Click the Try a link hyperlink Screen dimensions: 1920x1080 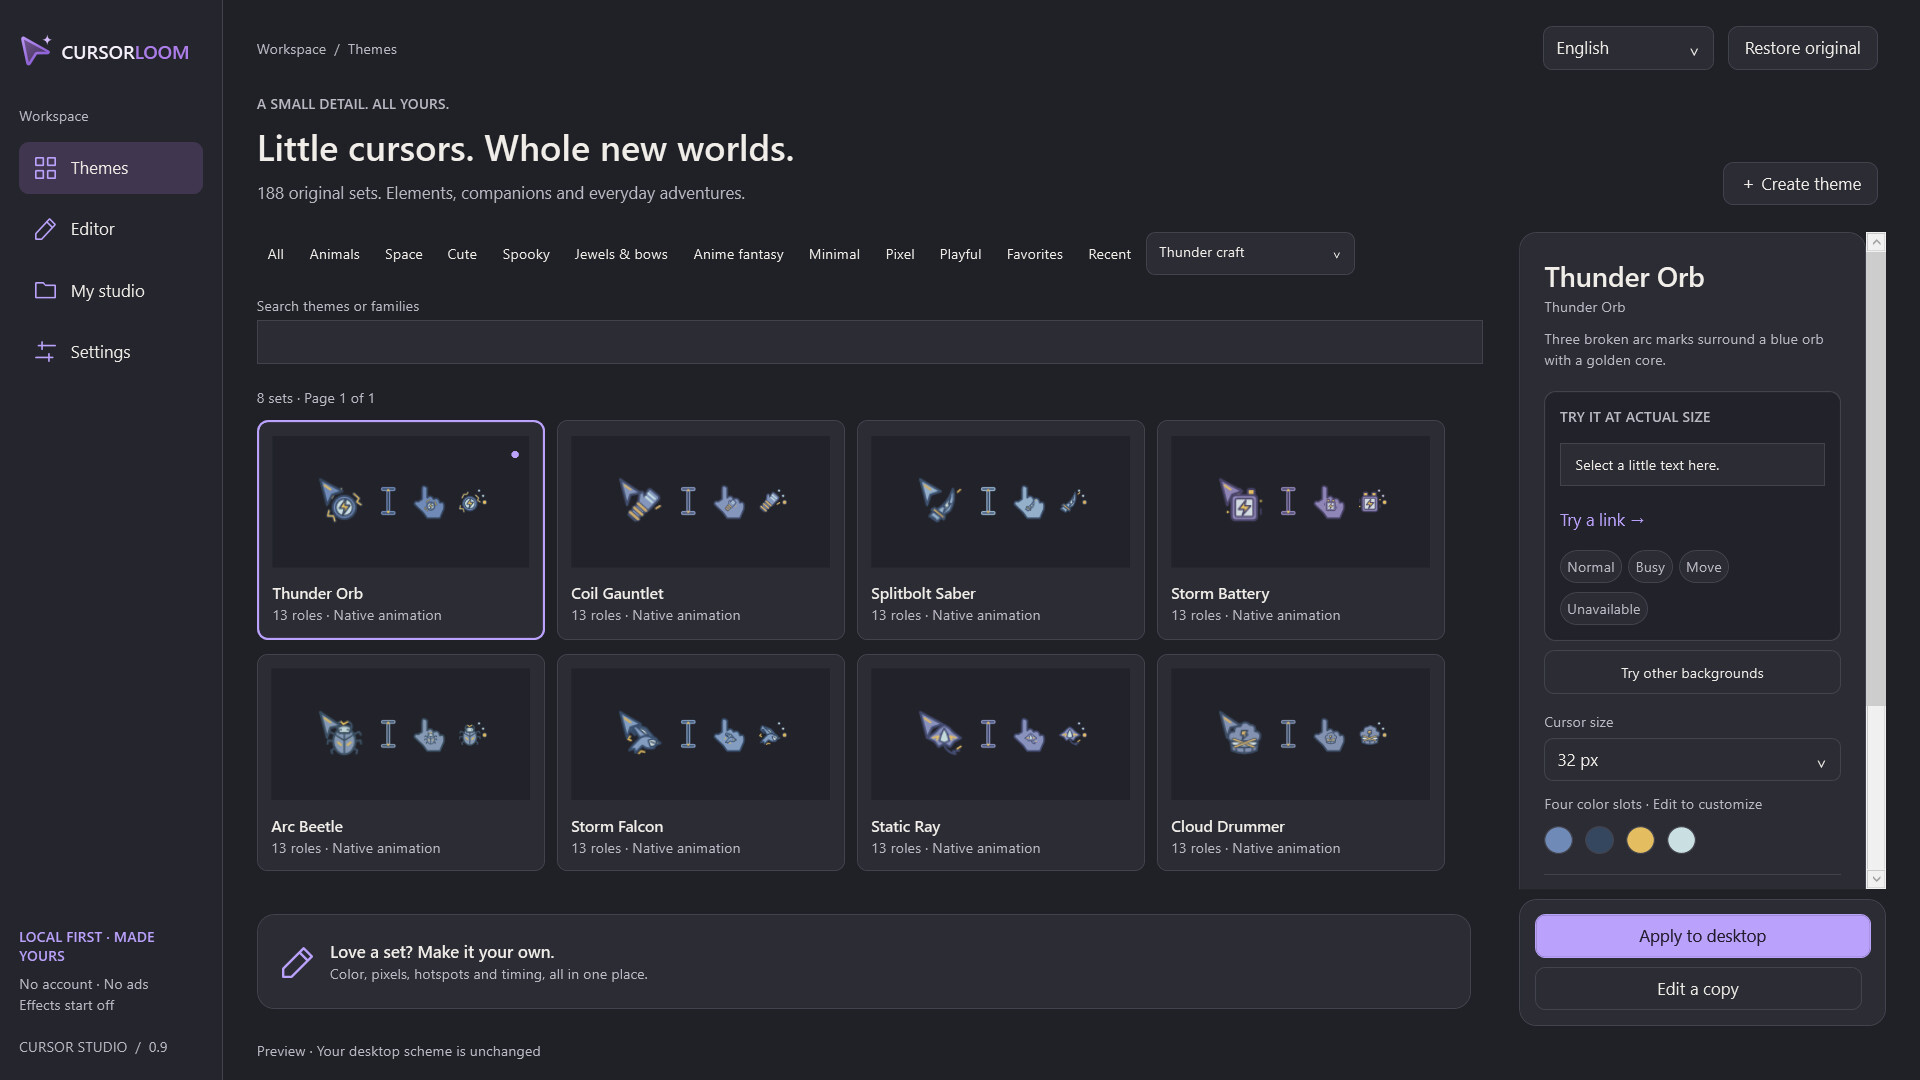pos(1602,520)
